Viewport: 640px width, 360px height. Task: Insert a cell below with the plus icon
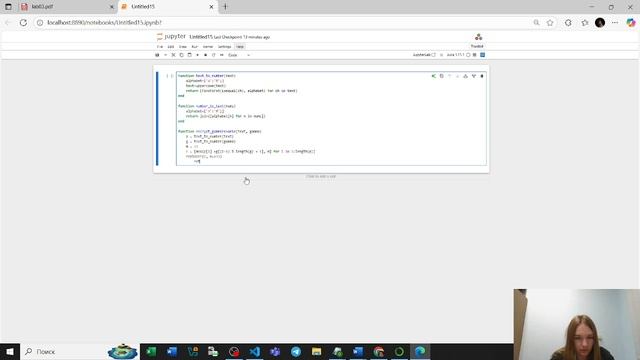(x=165, y=55)
